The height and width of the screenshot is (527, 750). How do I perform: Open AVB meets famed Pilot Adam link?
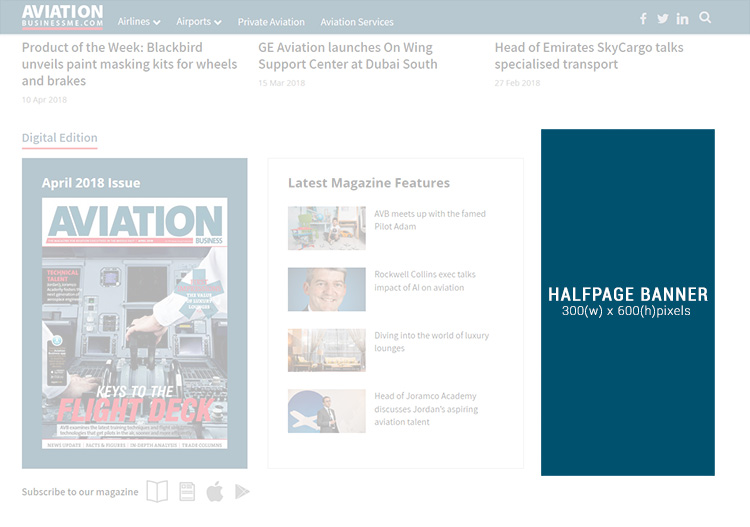(x=430, y=220)
